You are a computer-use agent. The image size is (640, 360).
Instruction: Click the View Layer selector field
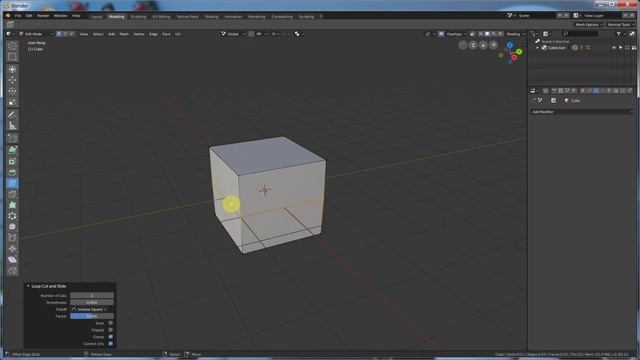point(602,16)
